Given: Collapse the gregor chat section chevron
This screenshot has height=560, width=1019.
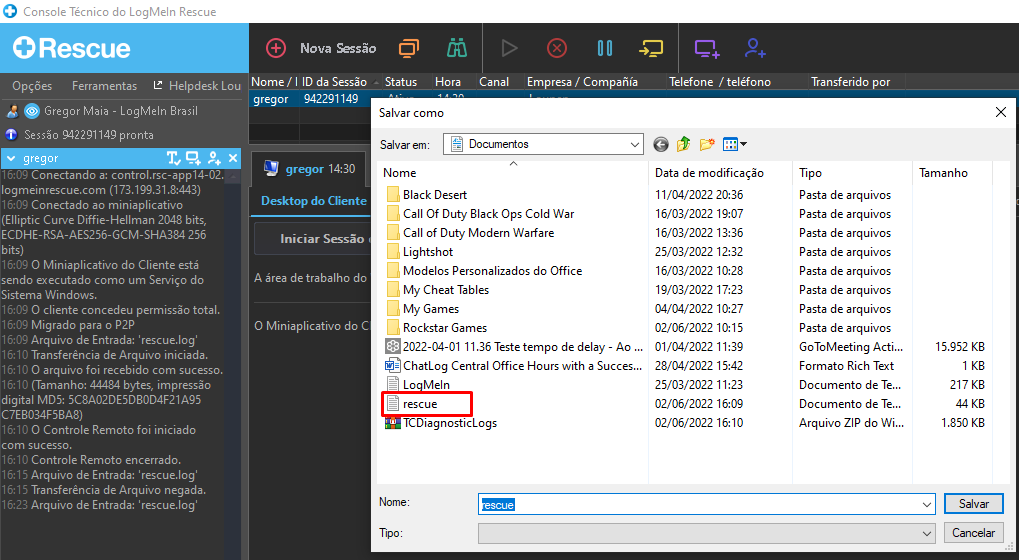Looking at the screenshot, I should coord(11,158).
